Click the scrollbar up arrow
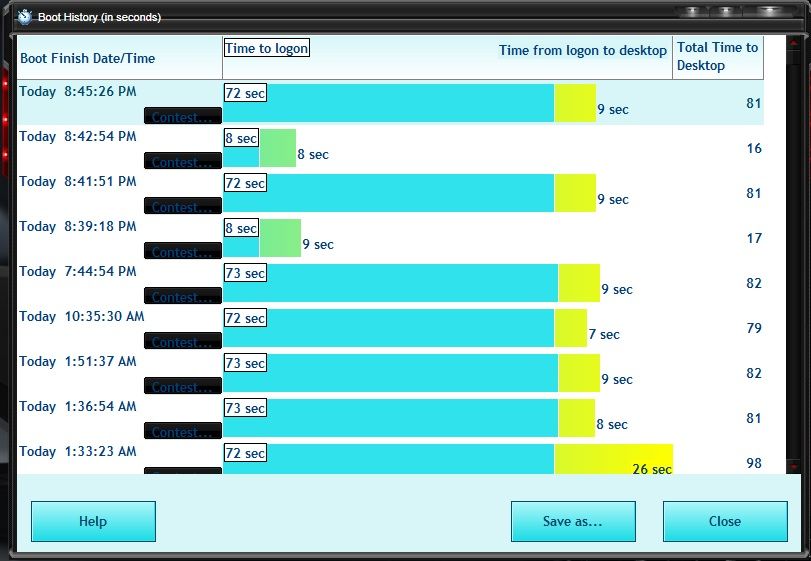 (x=794, y=44)
